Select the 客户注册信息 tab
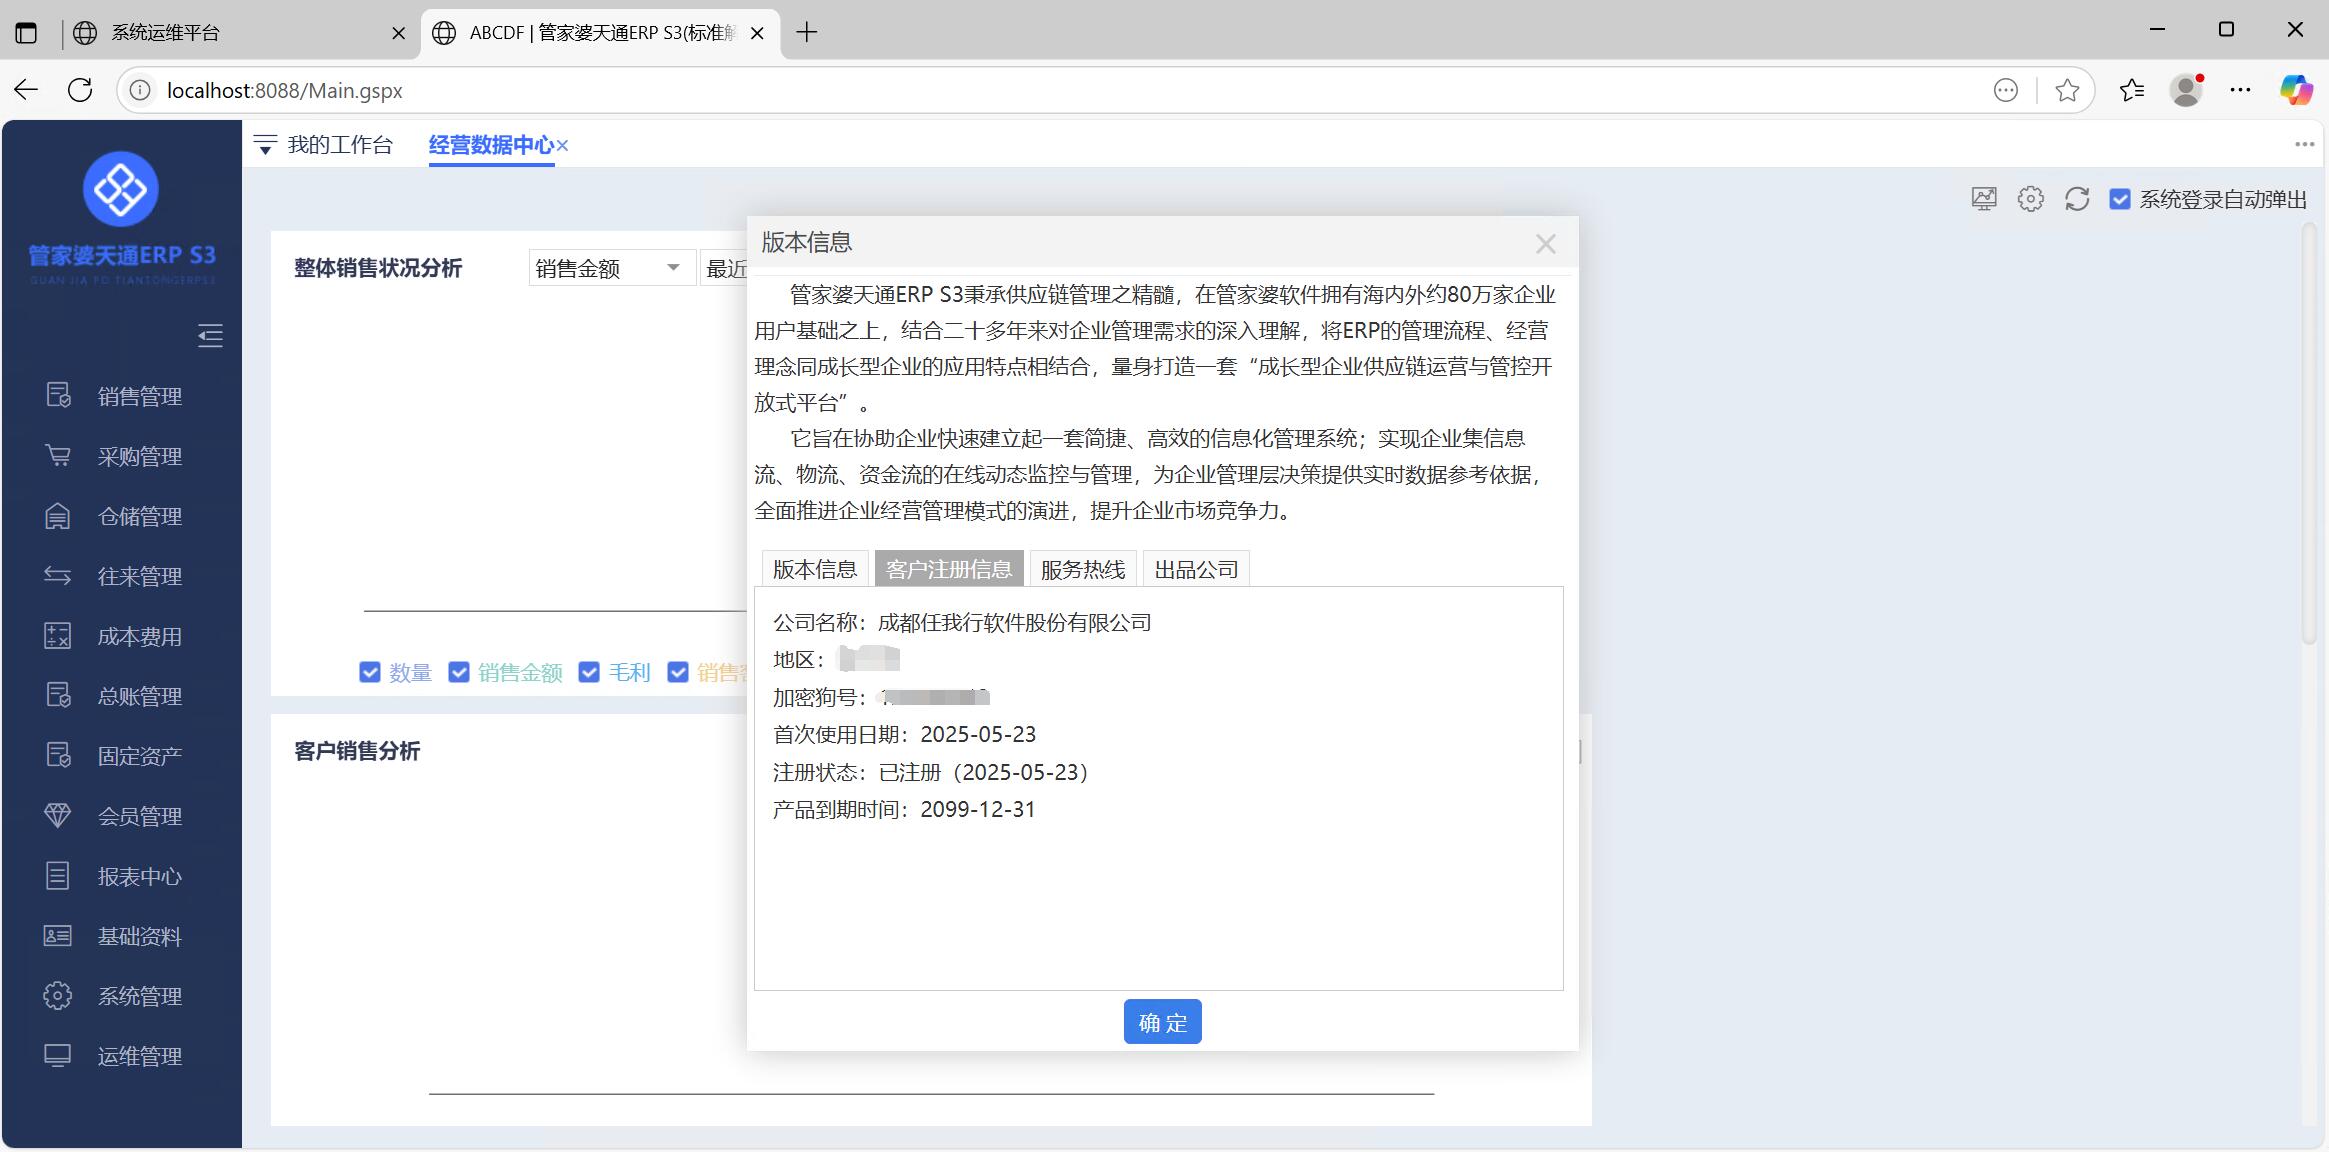The width and height of the screenshot is (2329, 1152). pos(949,569)
